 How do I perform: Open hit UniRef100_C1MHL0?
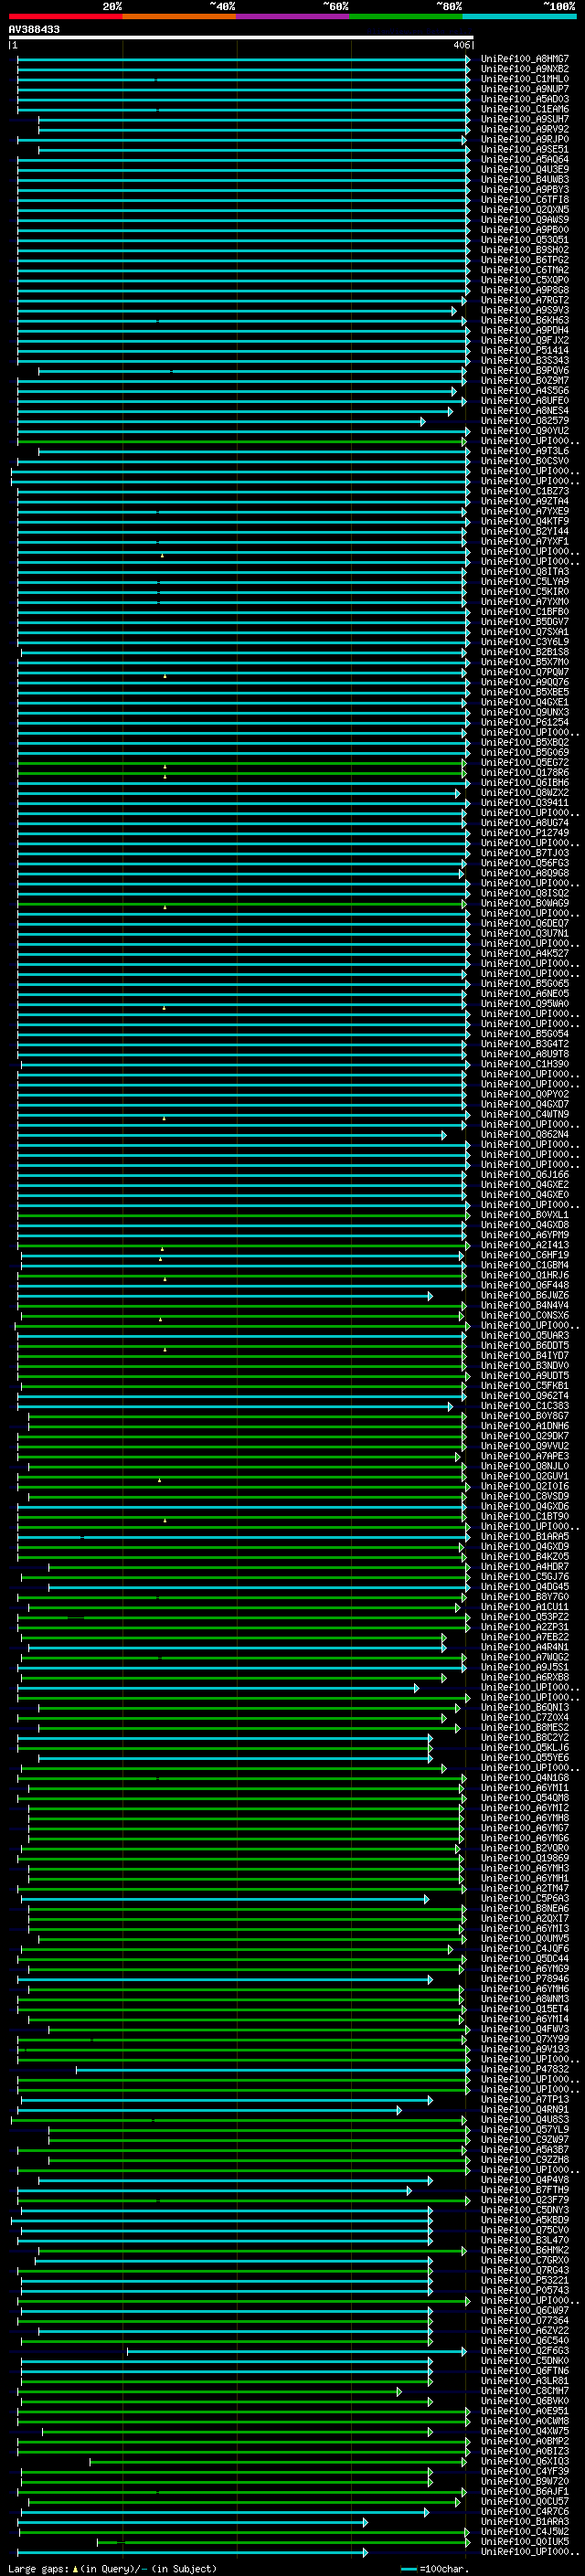pos(525,79)
